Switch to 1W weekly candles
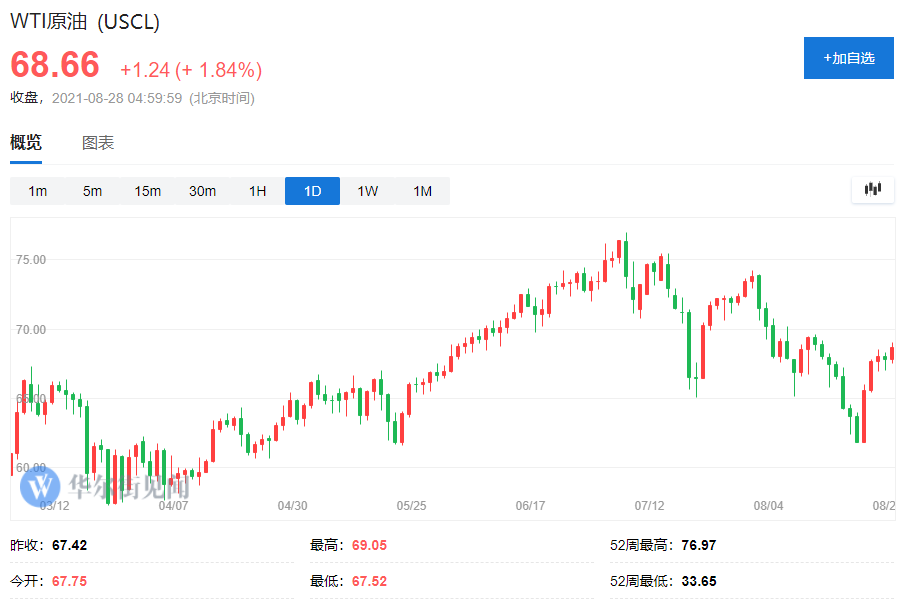 (368, 191)
